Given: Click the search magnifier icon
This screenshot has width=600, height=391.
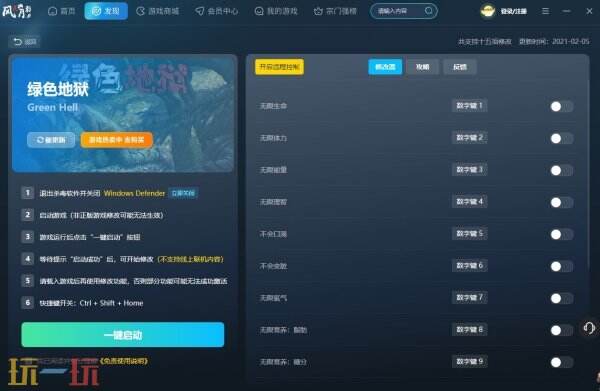Looking at the screenshot, I should click(429, 11).
